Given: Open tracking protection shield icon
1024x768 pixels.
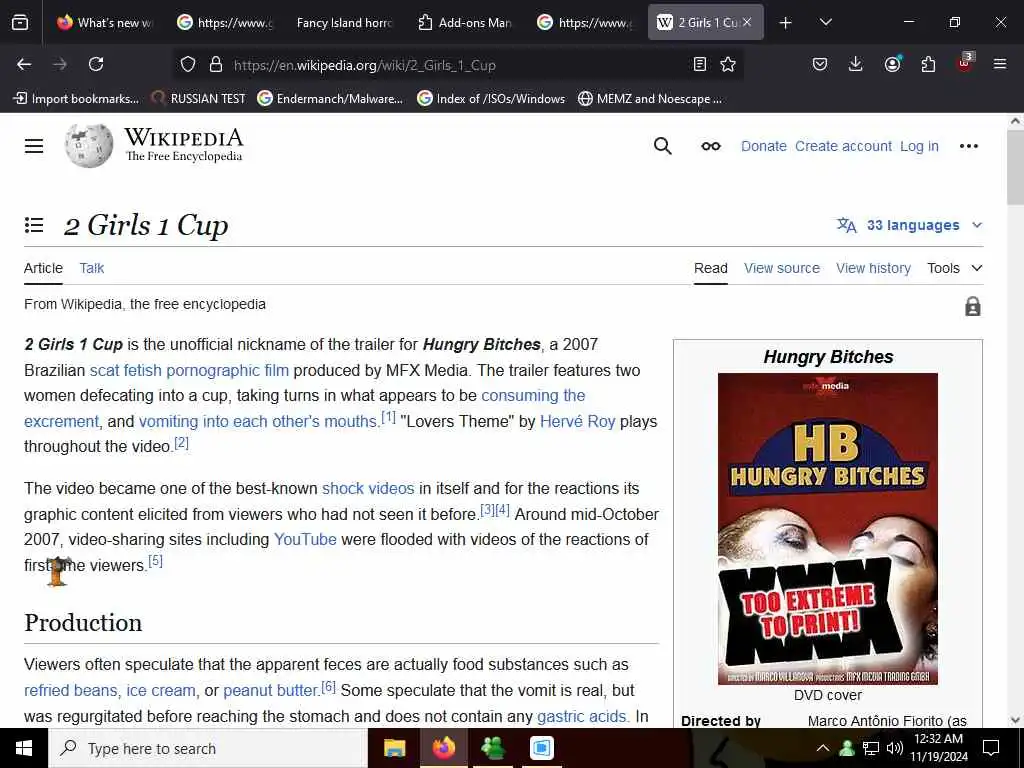Looking at the screenshot, I should point(188,64).
